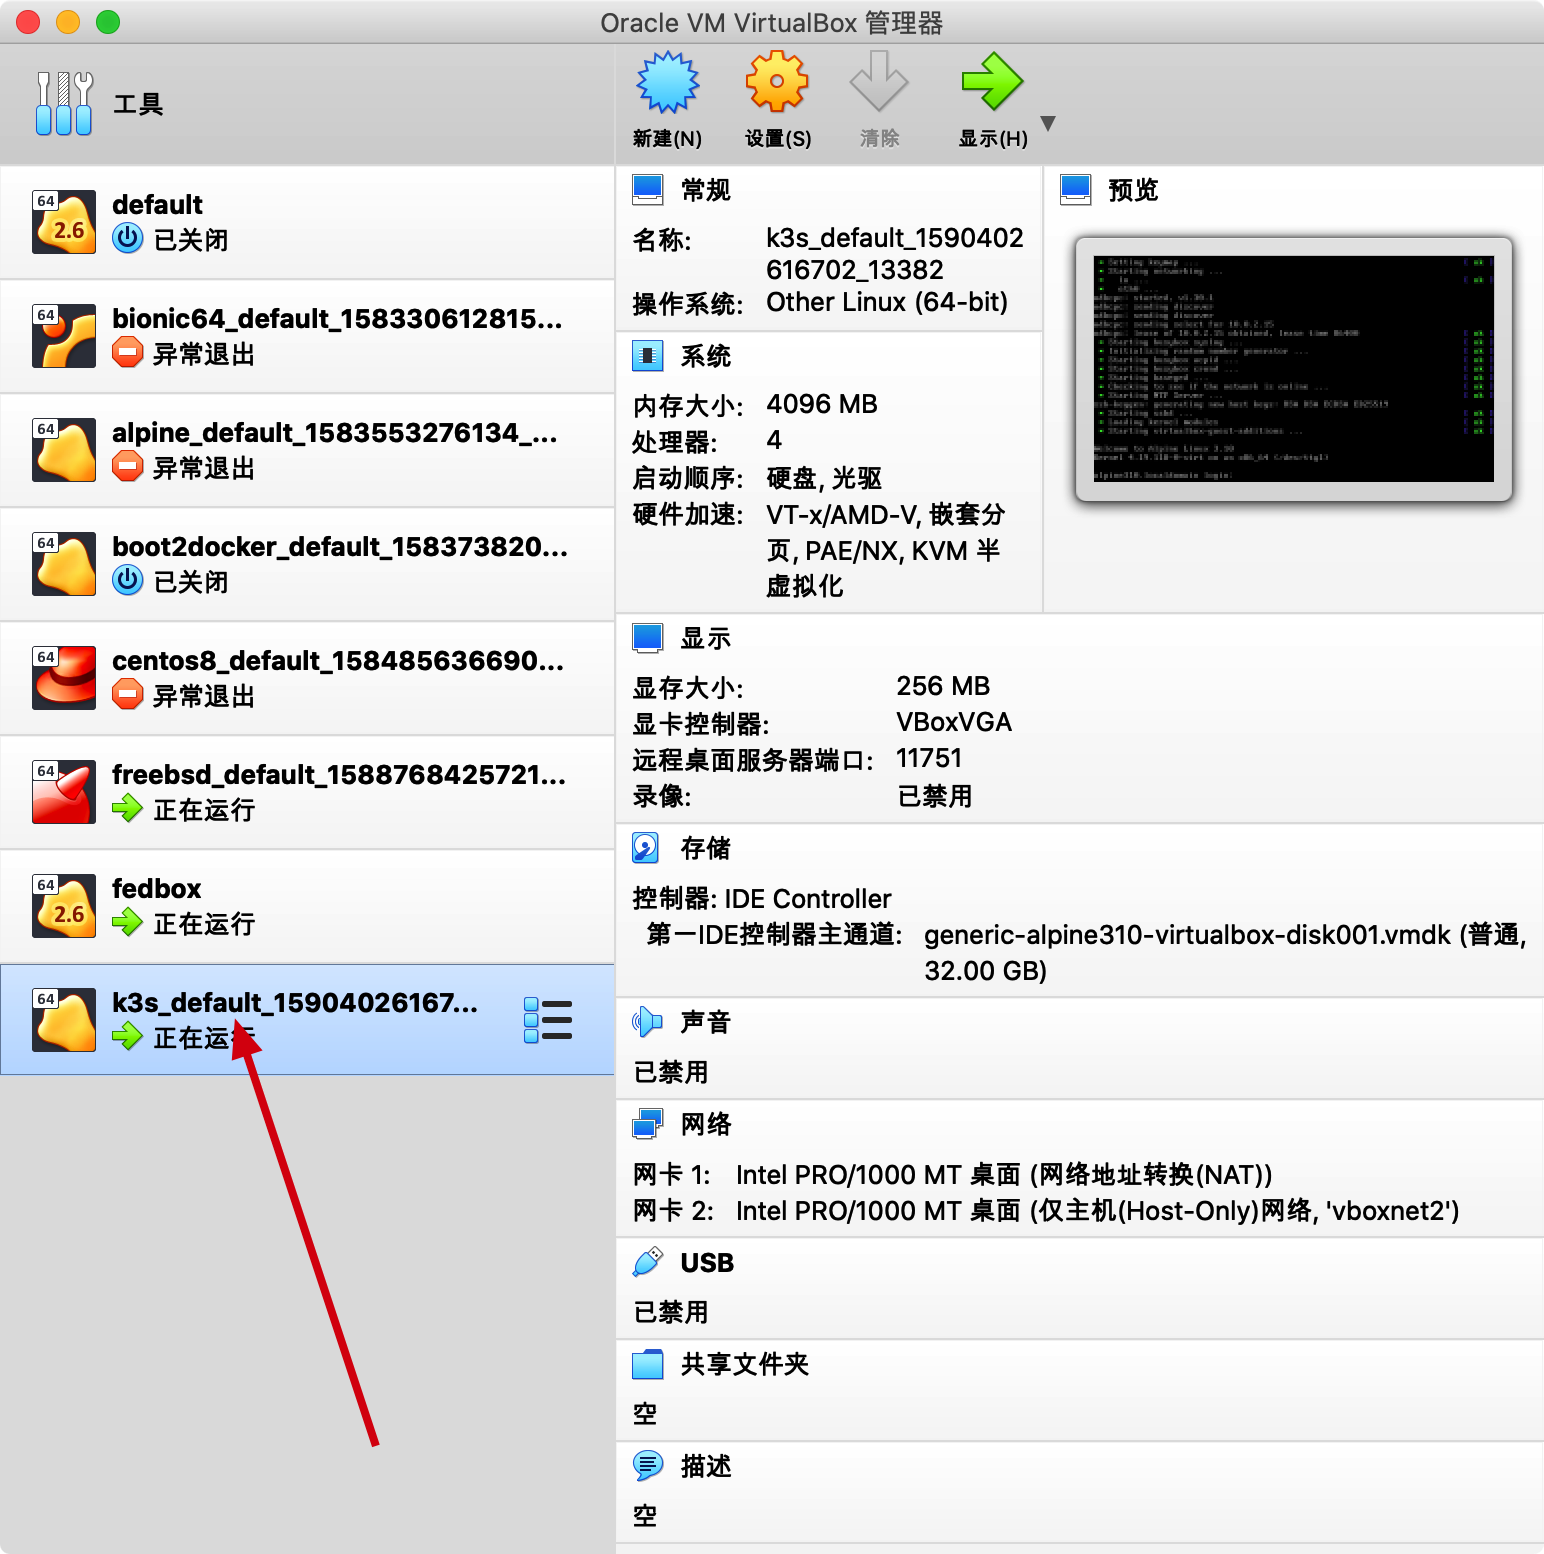Image resolution: width=1544 pixels, height=1554 pixels.
Task: Click the generic-alpine310-virtualbox-disk001.vmdk disk entry
Action: [x=1225, y=952]
